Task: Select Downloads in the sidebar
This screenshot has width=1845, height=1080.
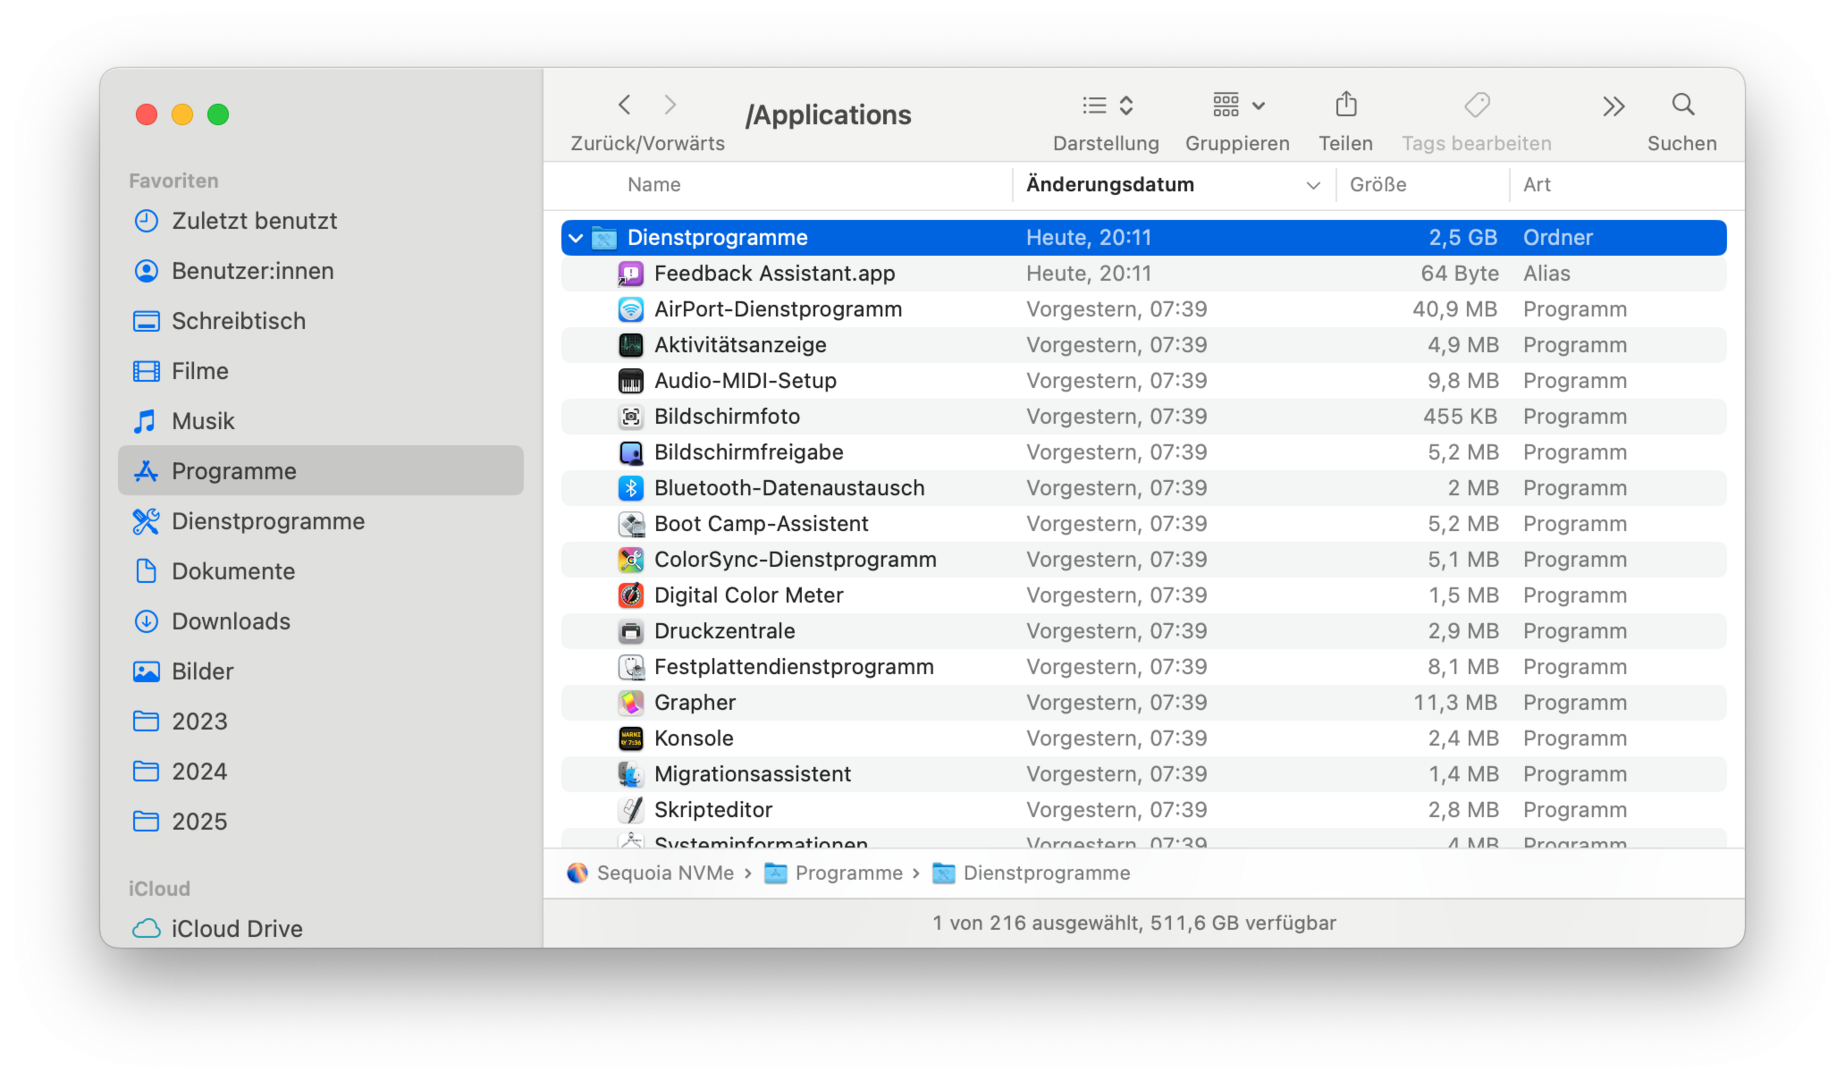Action: click(x=231, y=622)
